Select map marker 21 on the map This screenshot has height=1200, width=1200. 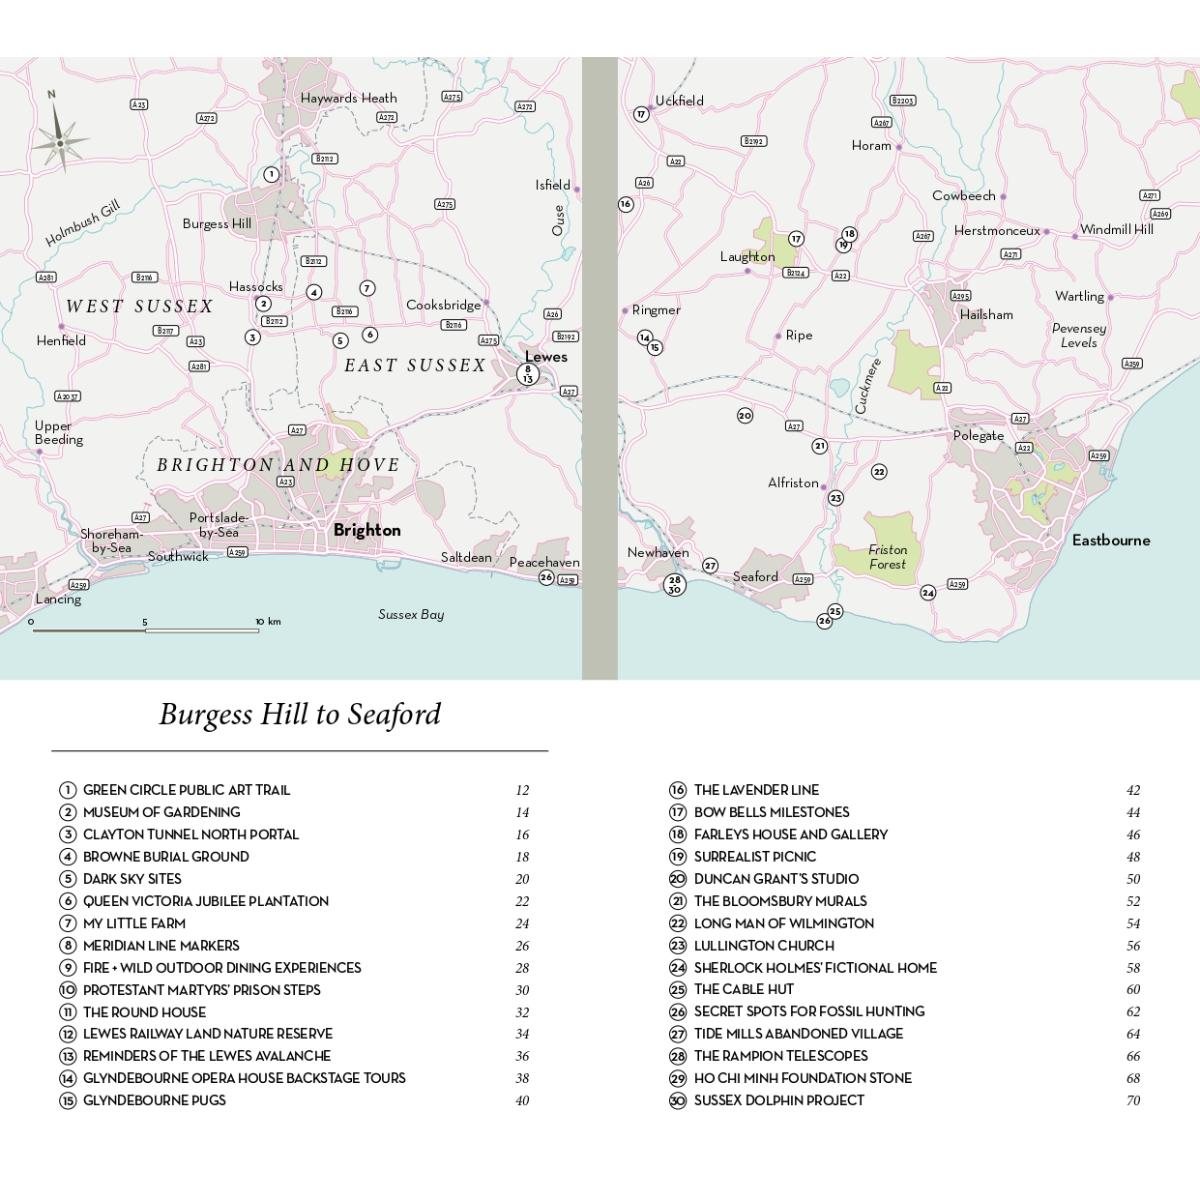pyautogui.click(x=820, y=446)
